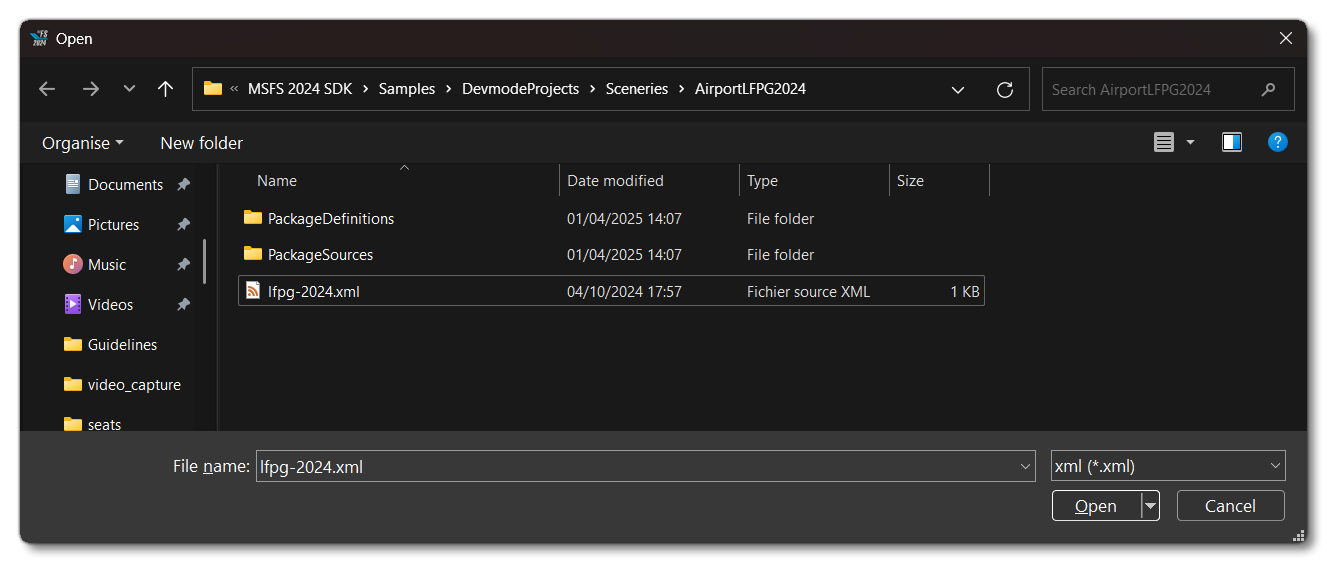Click 'Fichier source XML' type cell

[x=808, y=291]
